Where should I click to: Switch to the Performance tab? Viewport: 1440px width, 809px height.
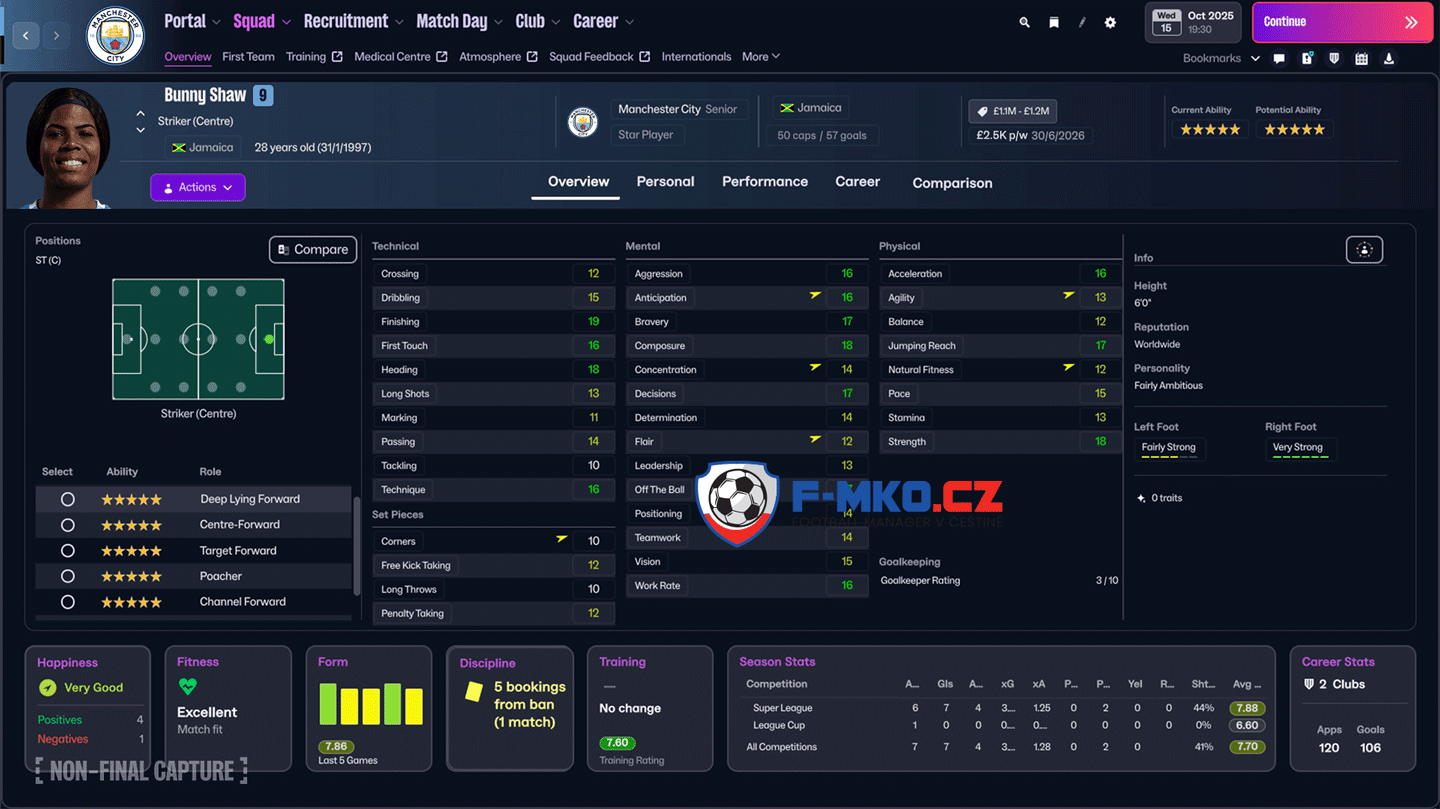click(765, 182)
